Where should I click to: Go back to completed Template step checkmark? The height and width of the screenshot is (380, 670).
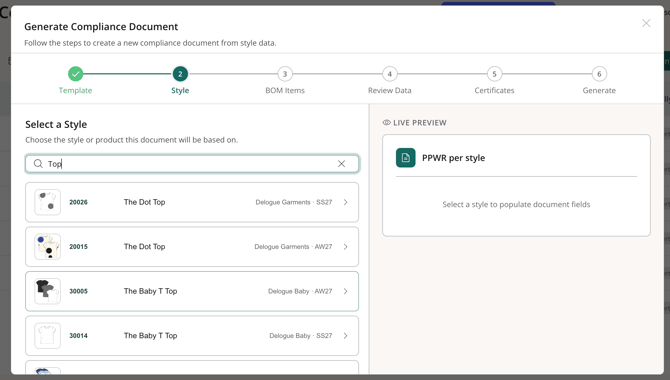click(x=76, y=74)
